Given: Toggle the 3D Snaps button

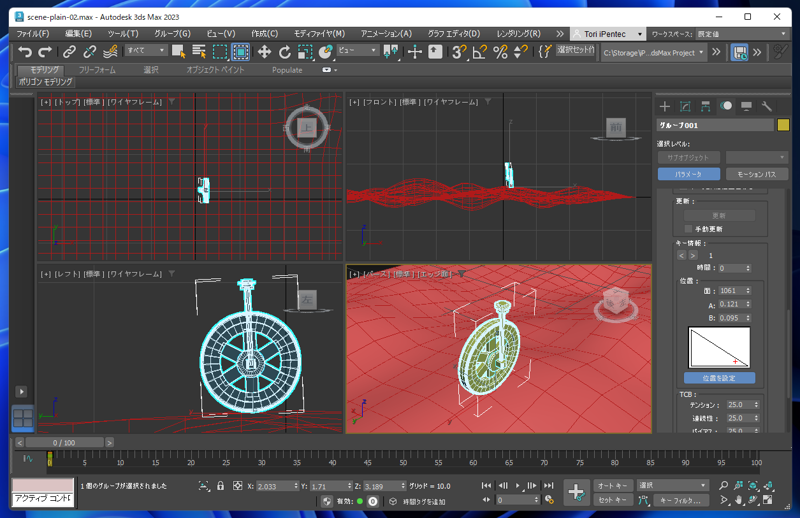Looking at the screenshot, I should 459,52.
